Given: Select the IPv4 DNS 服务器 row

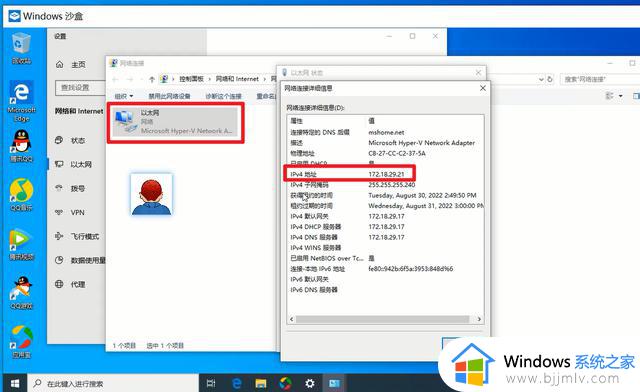Looking at the screenshot, I should (385, 237).
